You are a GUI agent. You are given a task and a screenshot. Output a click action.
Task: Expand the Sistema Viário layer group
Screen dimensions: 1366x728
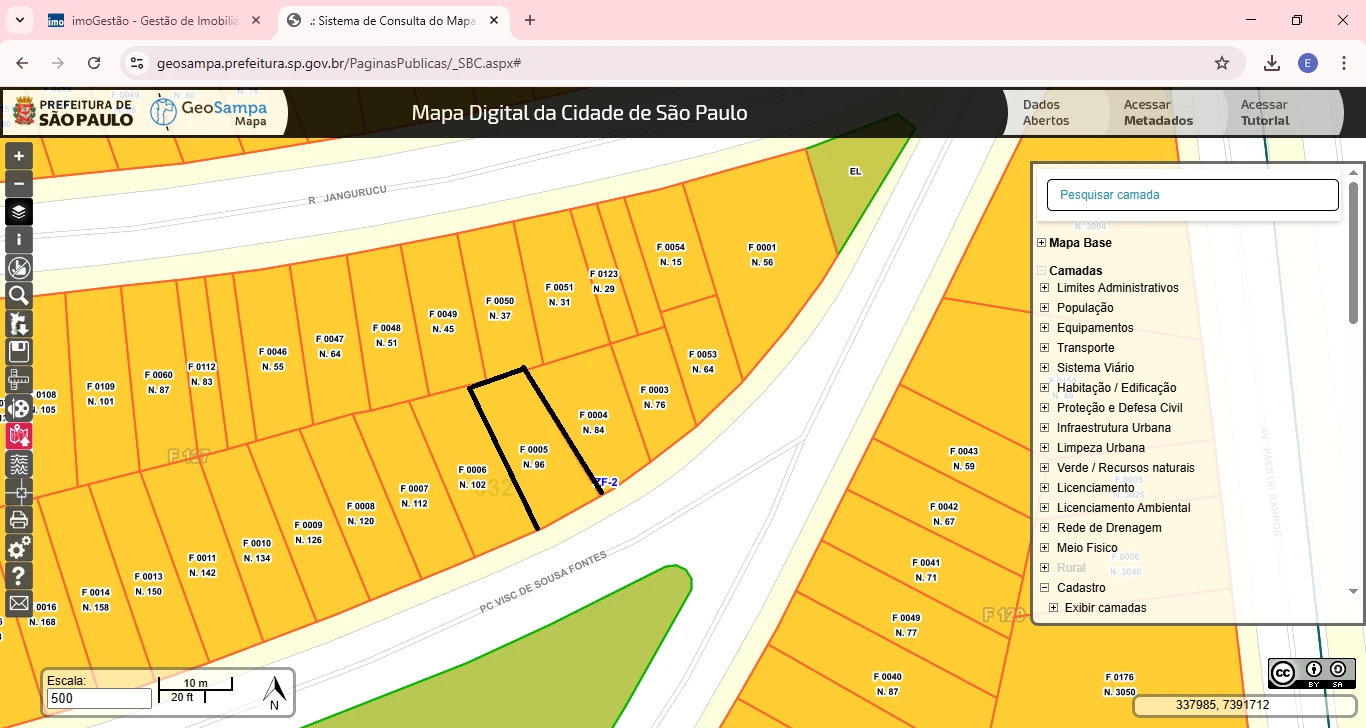click(1045, 368)
